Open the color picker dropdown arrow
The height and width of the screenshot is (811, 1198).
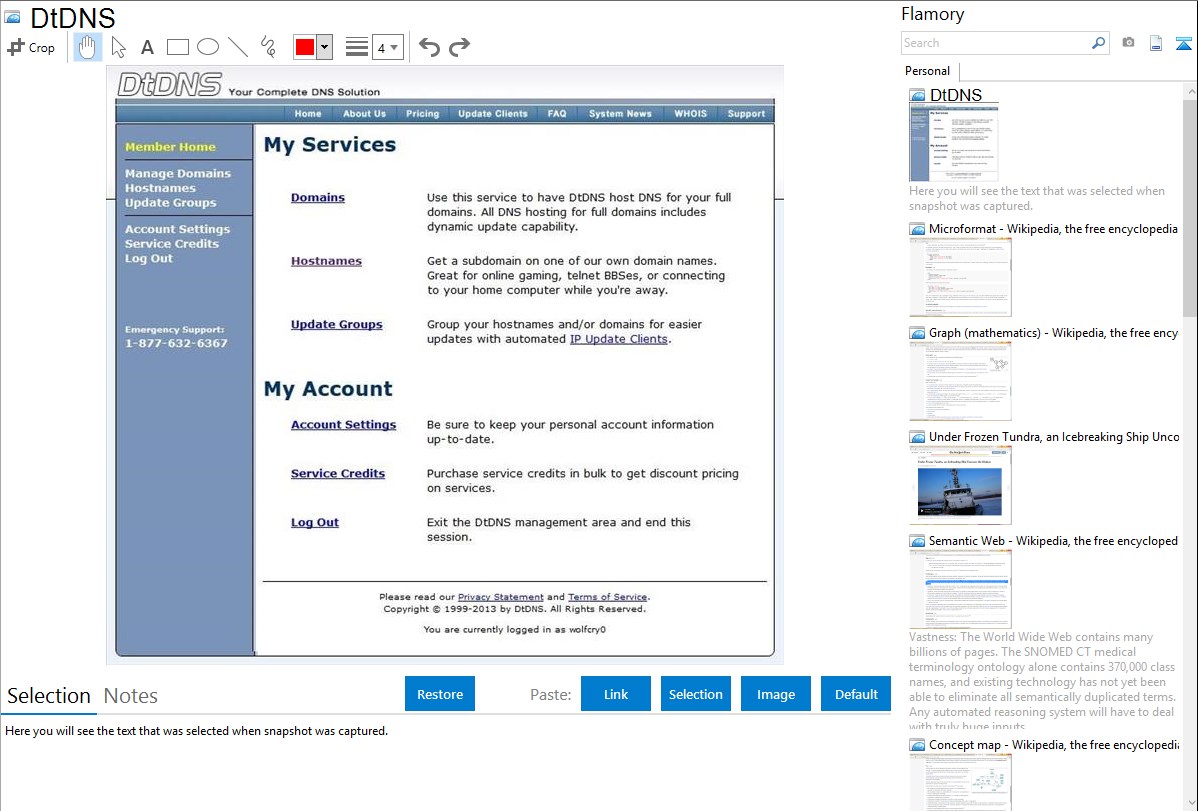(x=324, y=47)
